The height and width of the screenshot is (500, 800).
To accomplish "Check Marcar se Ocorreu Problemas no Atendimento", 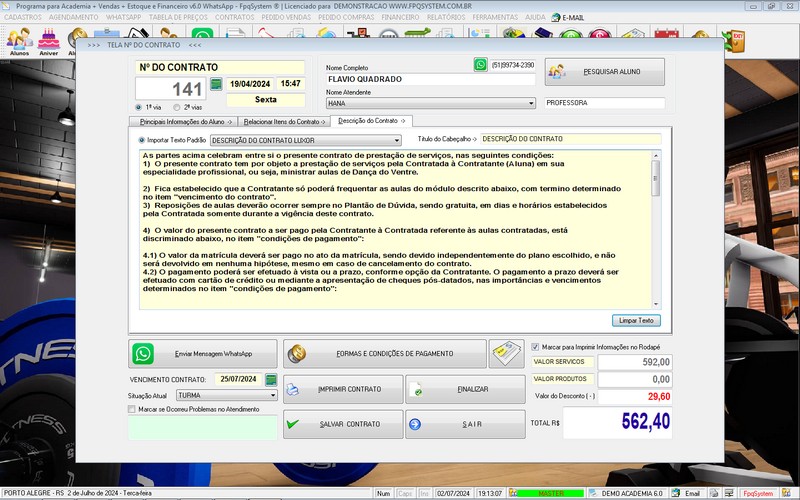I will pyautogui.click(x=132, y=409).
